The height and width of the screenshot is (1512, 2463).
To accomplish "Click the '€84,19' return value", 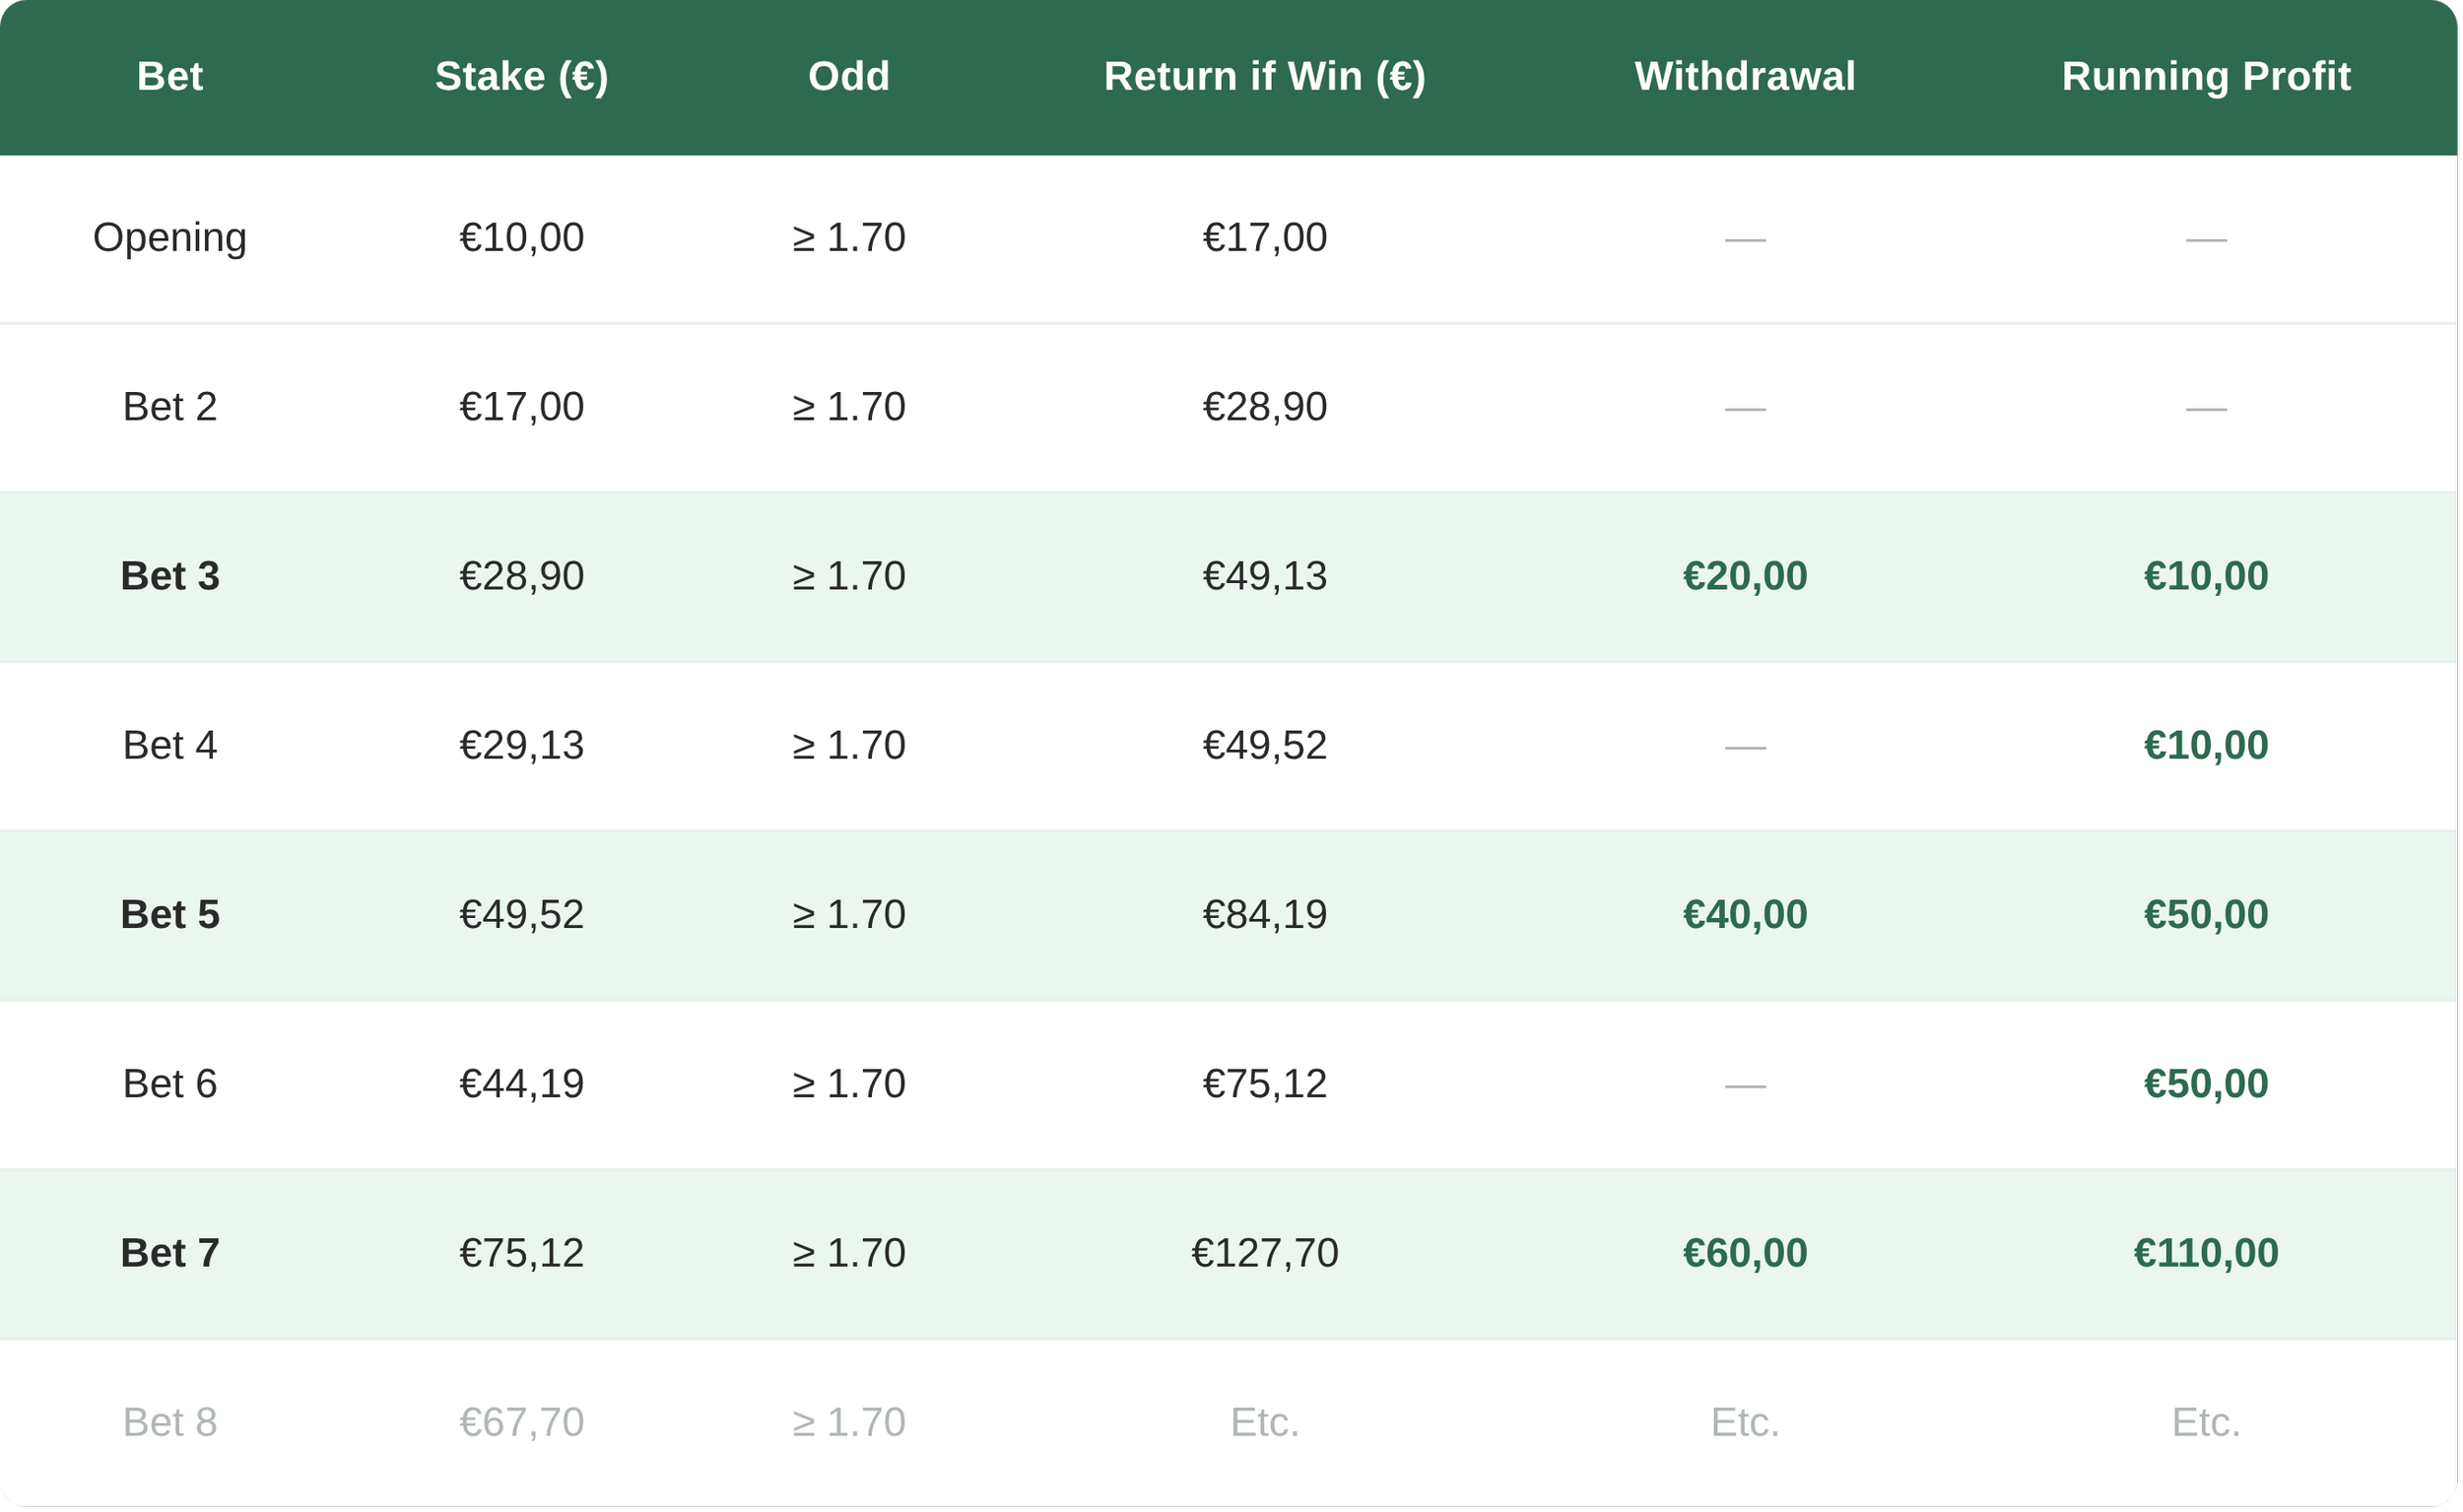I will (1265, 915).
